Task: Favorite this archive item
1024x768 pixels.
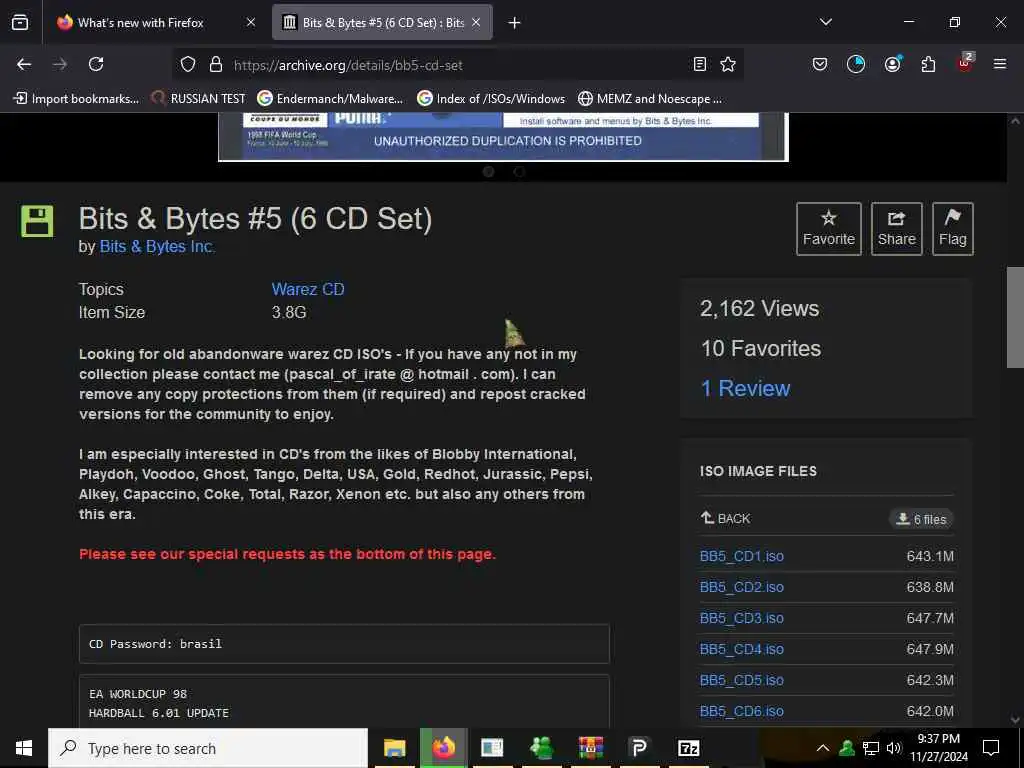Action: point(829,229)
